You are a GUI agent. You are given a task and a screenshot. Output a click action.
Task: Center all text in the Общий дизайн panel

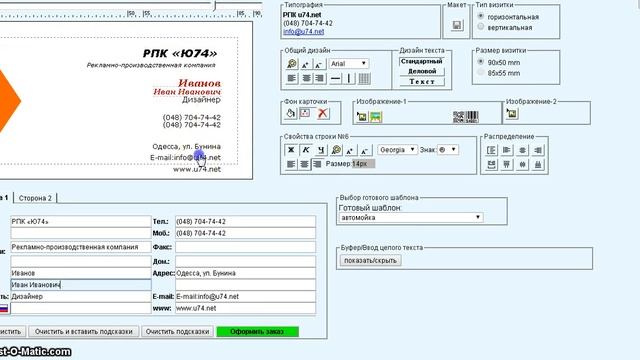306,78
